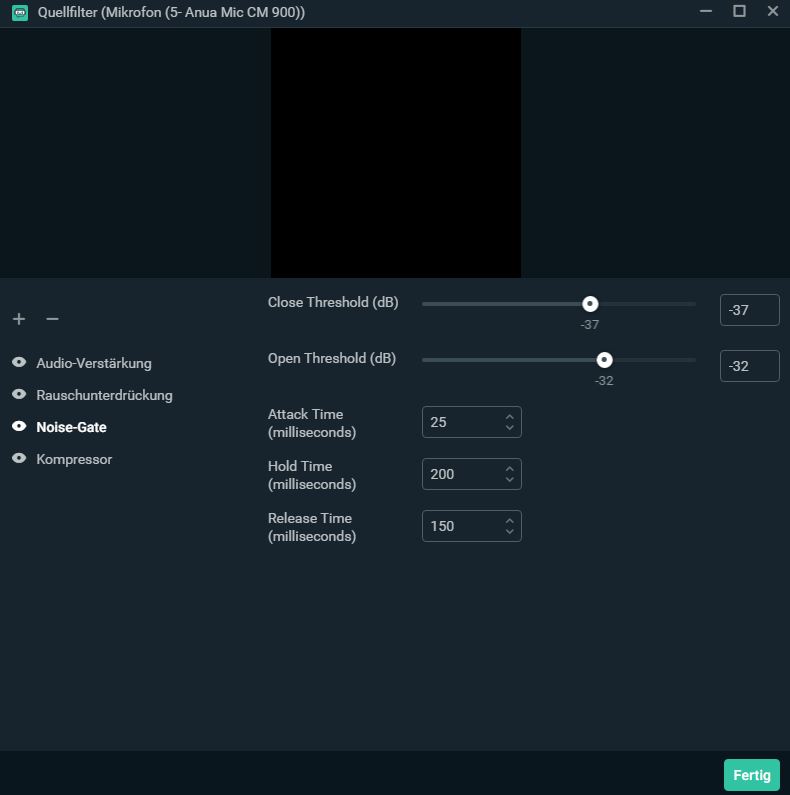Click the Open Threshold slider handle
Image resolution: width=790 pixels, height=795 pixels.
coord(604,360)
